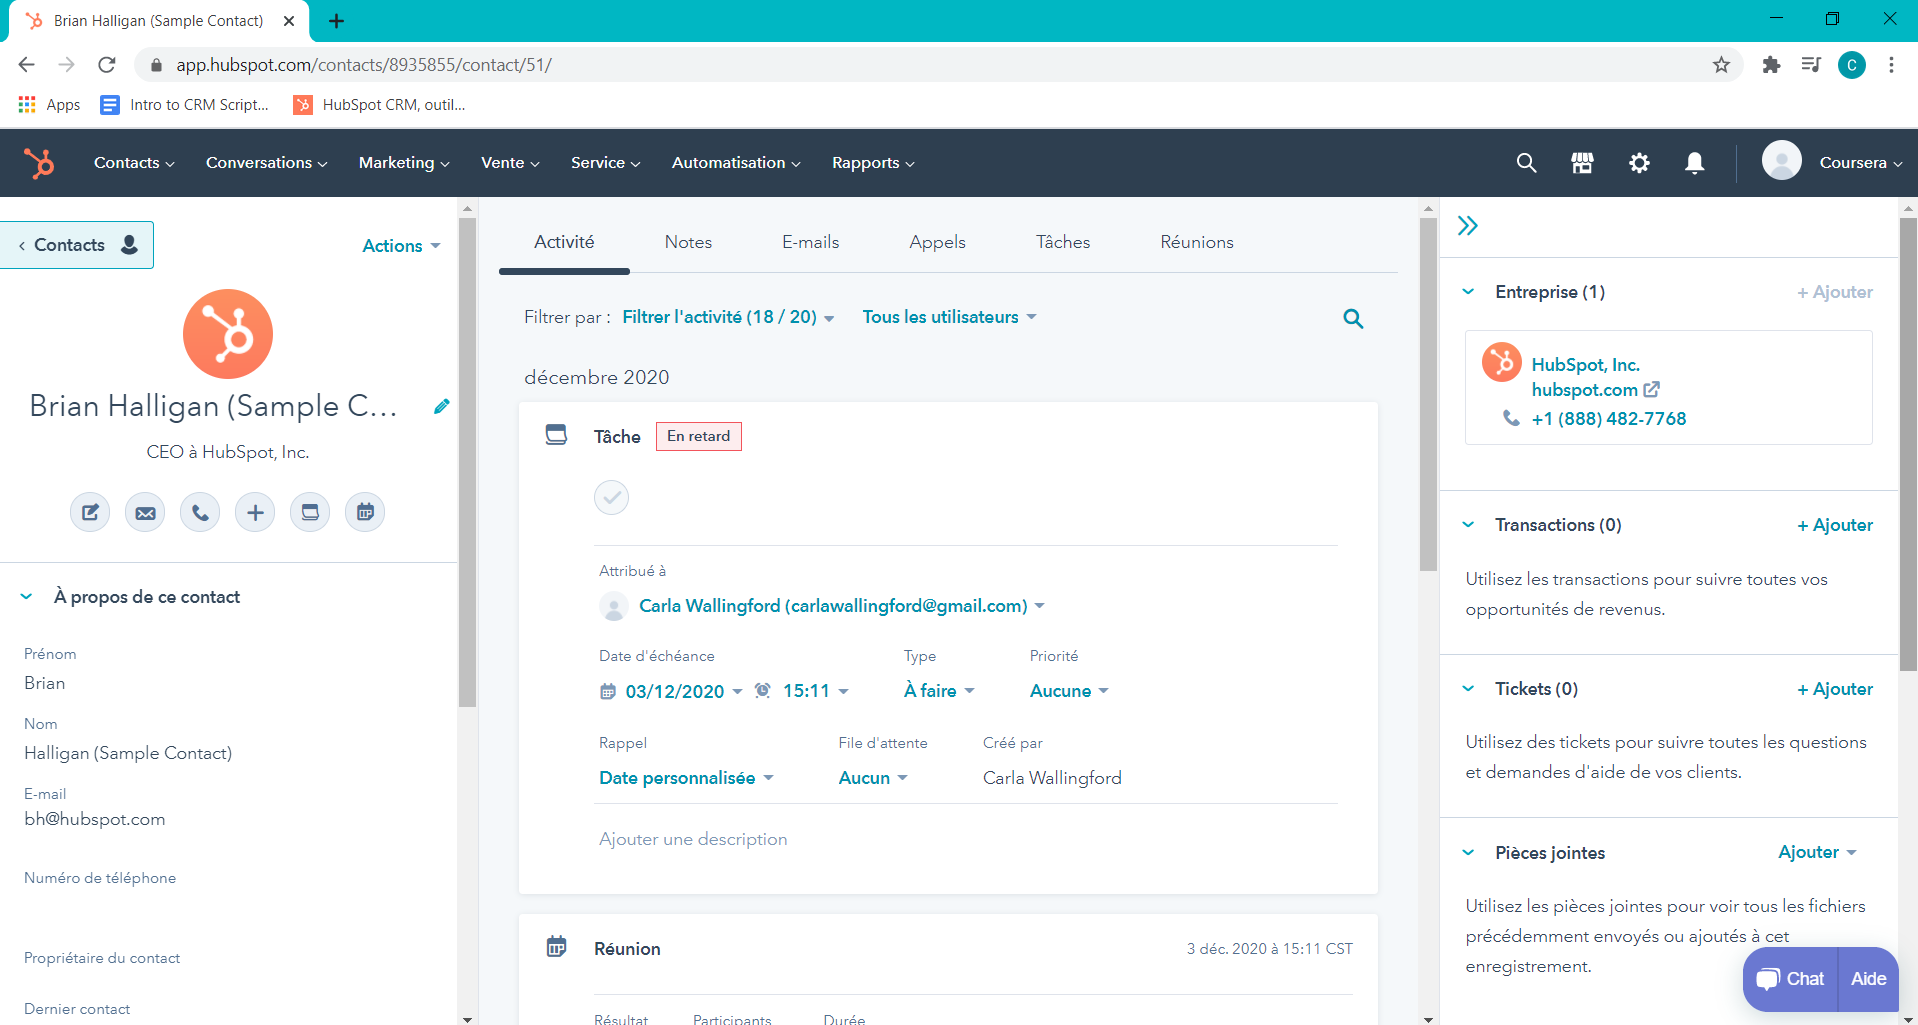Switch to the Réunions tab

[1197, 242]
